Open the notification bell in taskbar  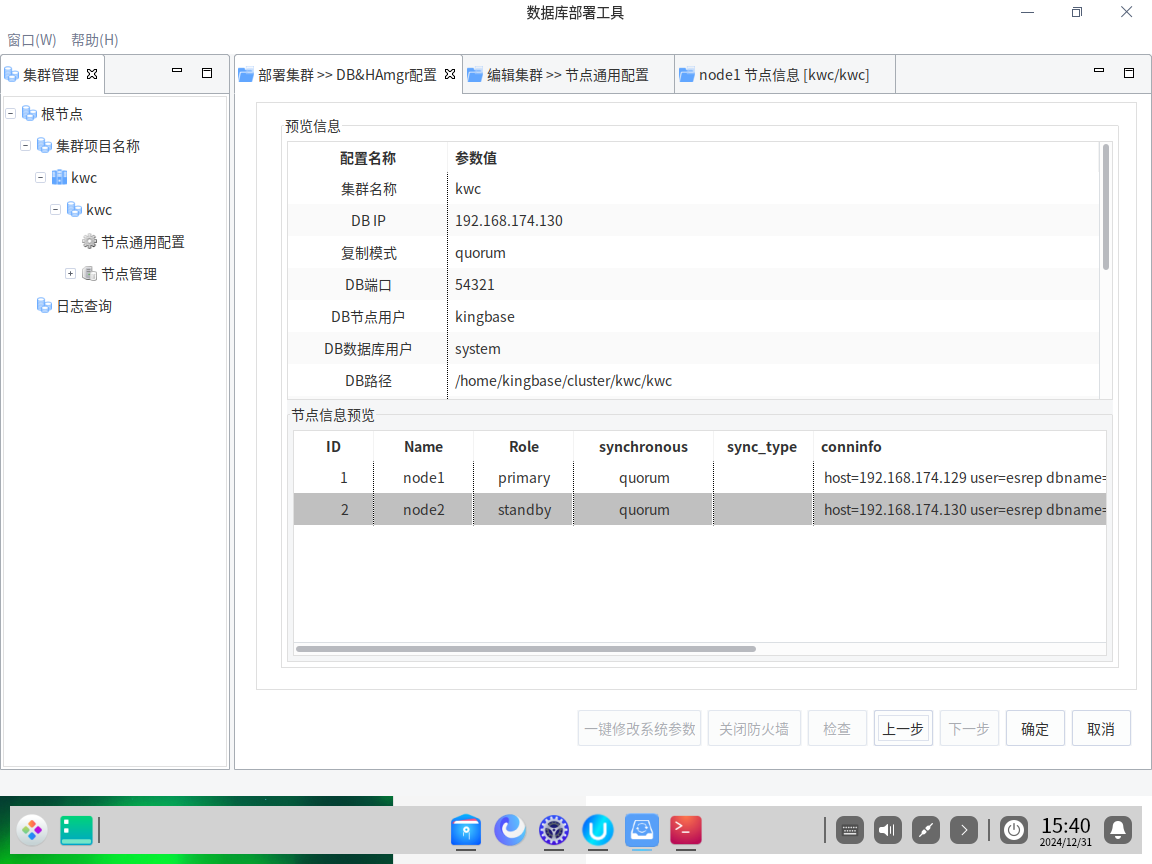pos(1118,829)
